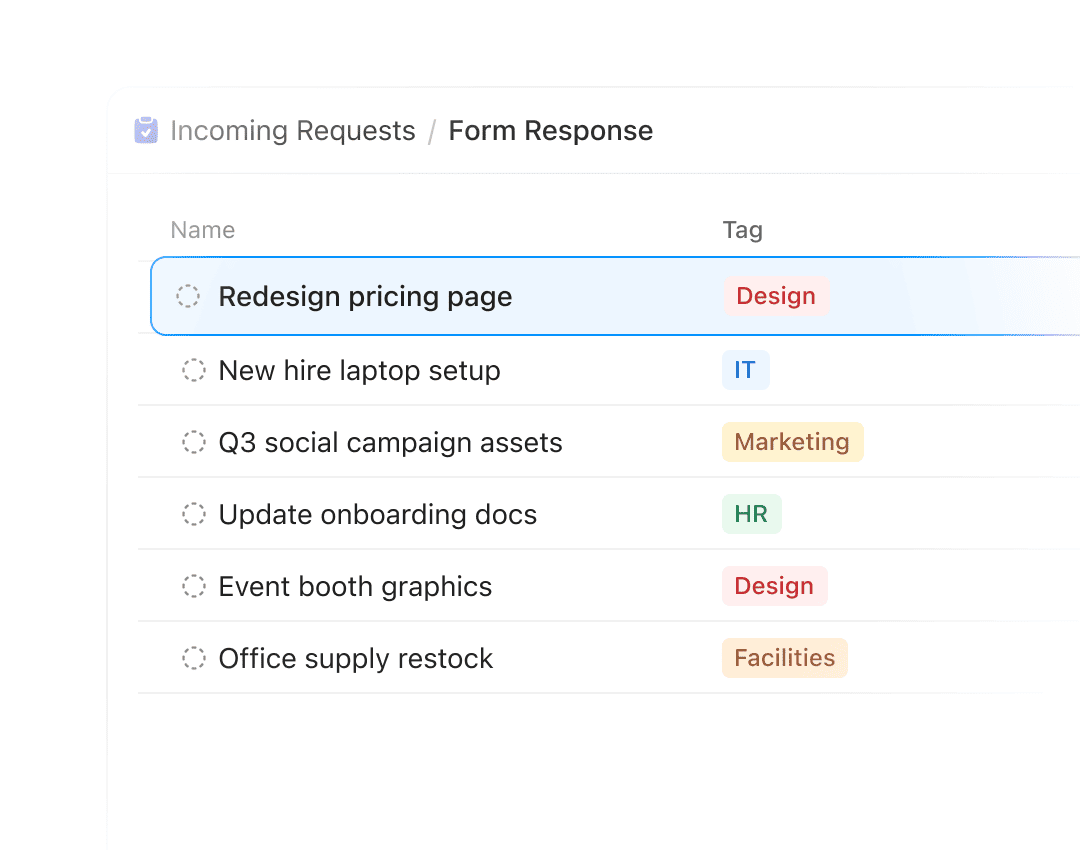This screenshot has height=850, width=1080.
Task: Open the New hire laptop setup task
Action: click(359, 371)
